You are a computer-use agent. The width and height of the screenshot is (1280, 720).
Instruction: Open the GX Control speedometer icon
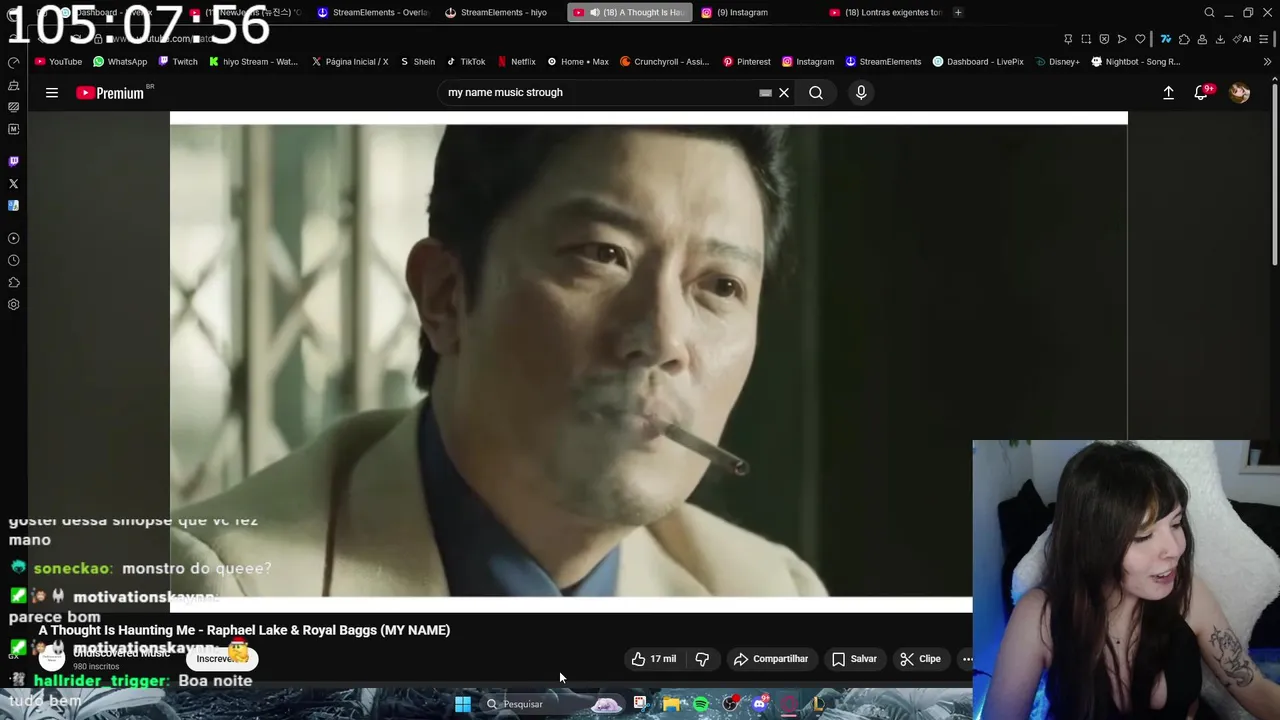[x=13, y=62]
